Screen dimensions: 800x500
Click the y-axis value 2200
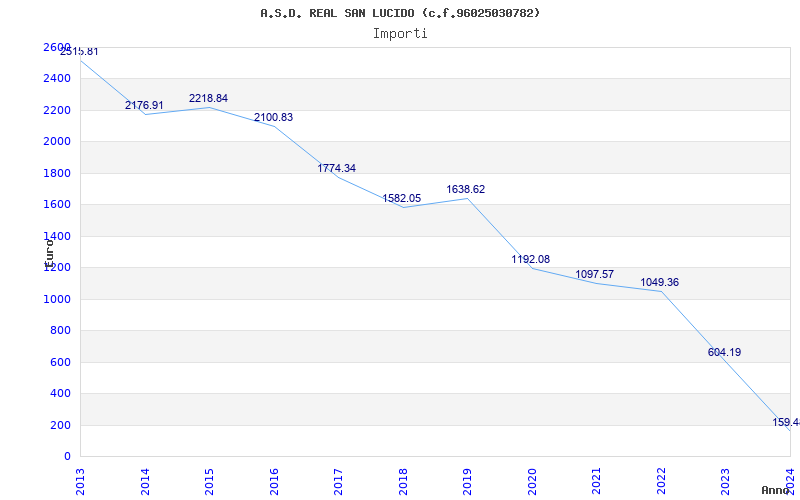click(x=57, y=110)
